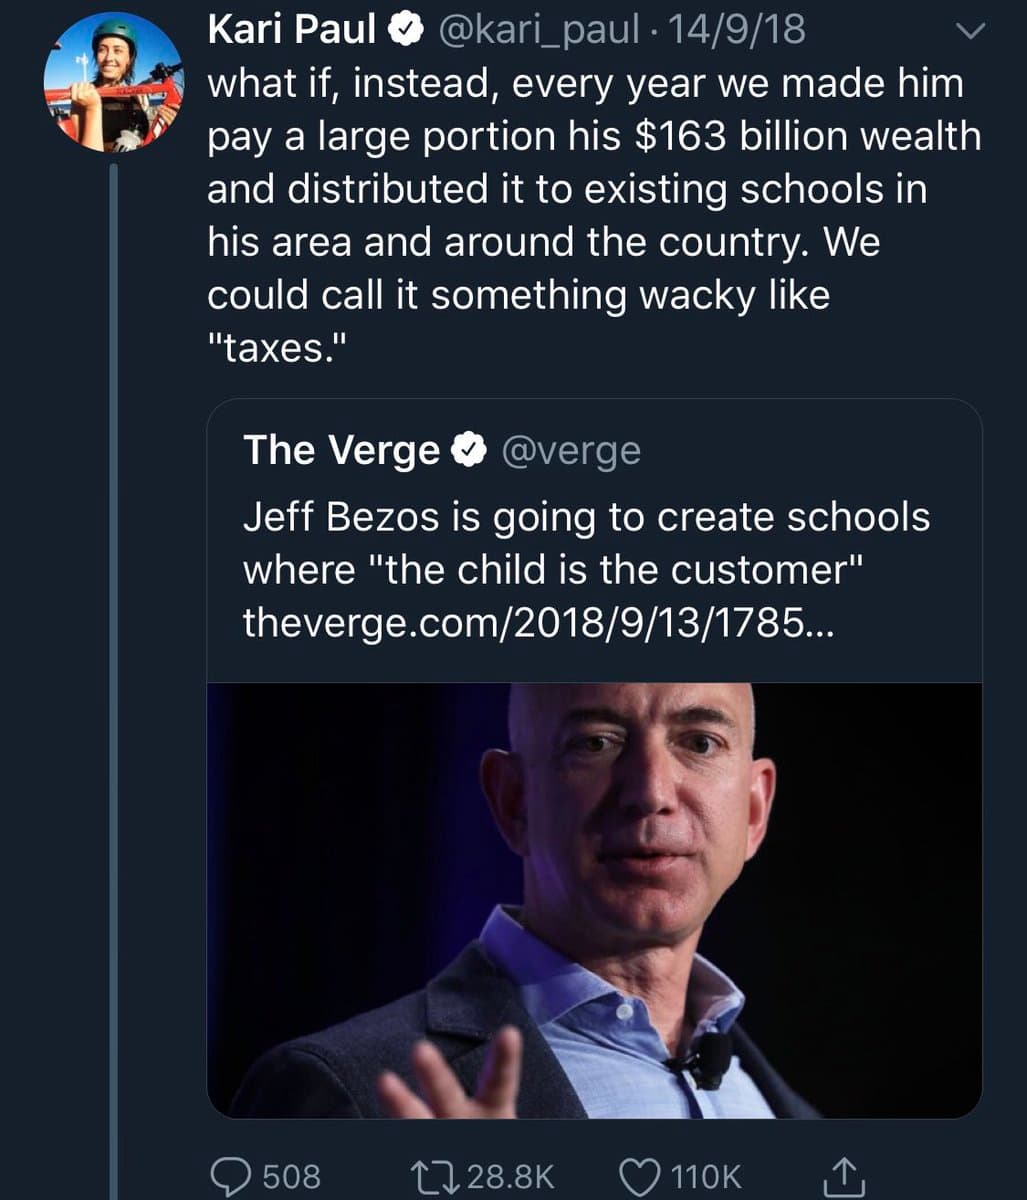Image resolution: width=1027 pixels, height=1200 pixels.
Task: Open the quoted tweet's headline text
Action: coord(586,544)
